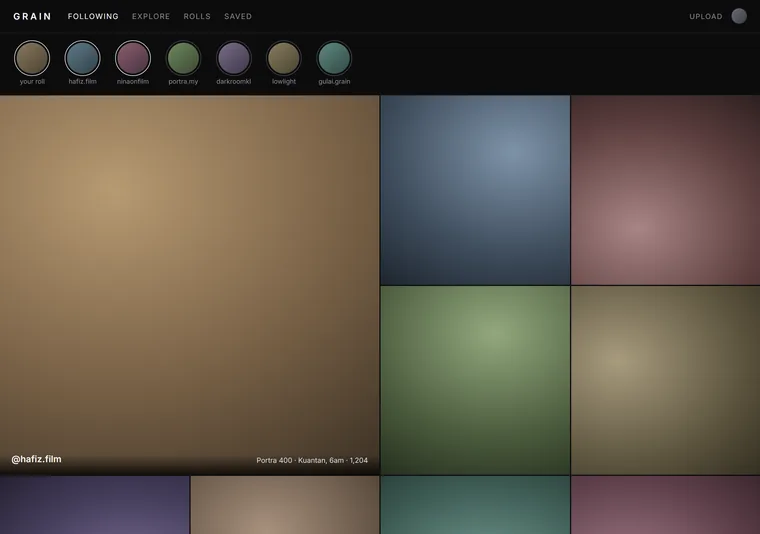760x534 pixels.
Task: Open the @hafiz.film profile link
Action: click(36, 459)
